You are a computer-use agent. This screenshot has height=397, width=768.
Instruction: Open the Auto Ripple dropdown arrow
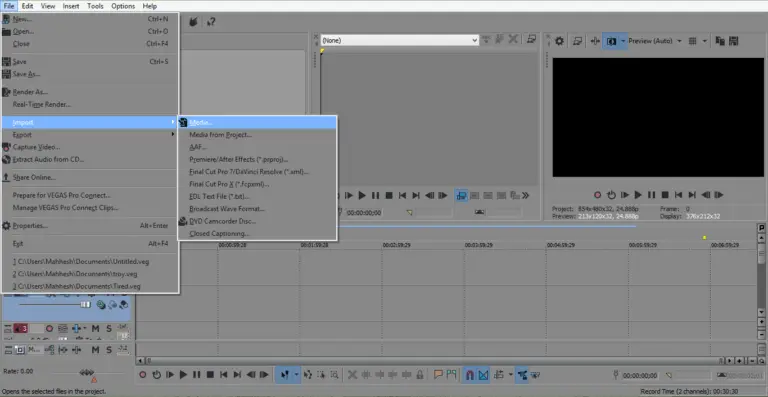[510, 375]
